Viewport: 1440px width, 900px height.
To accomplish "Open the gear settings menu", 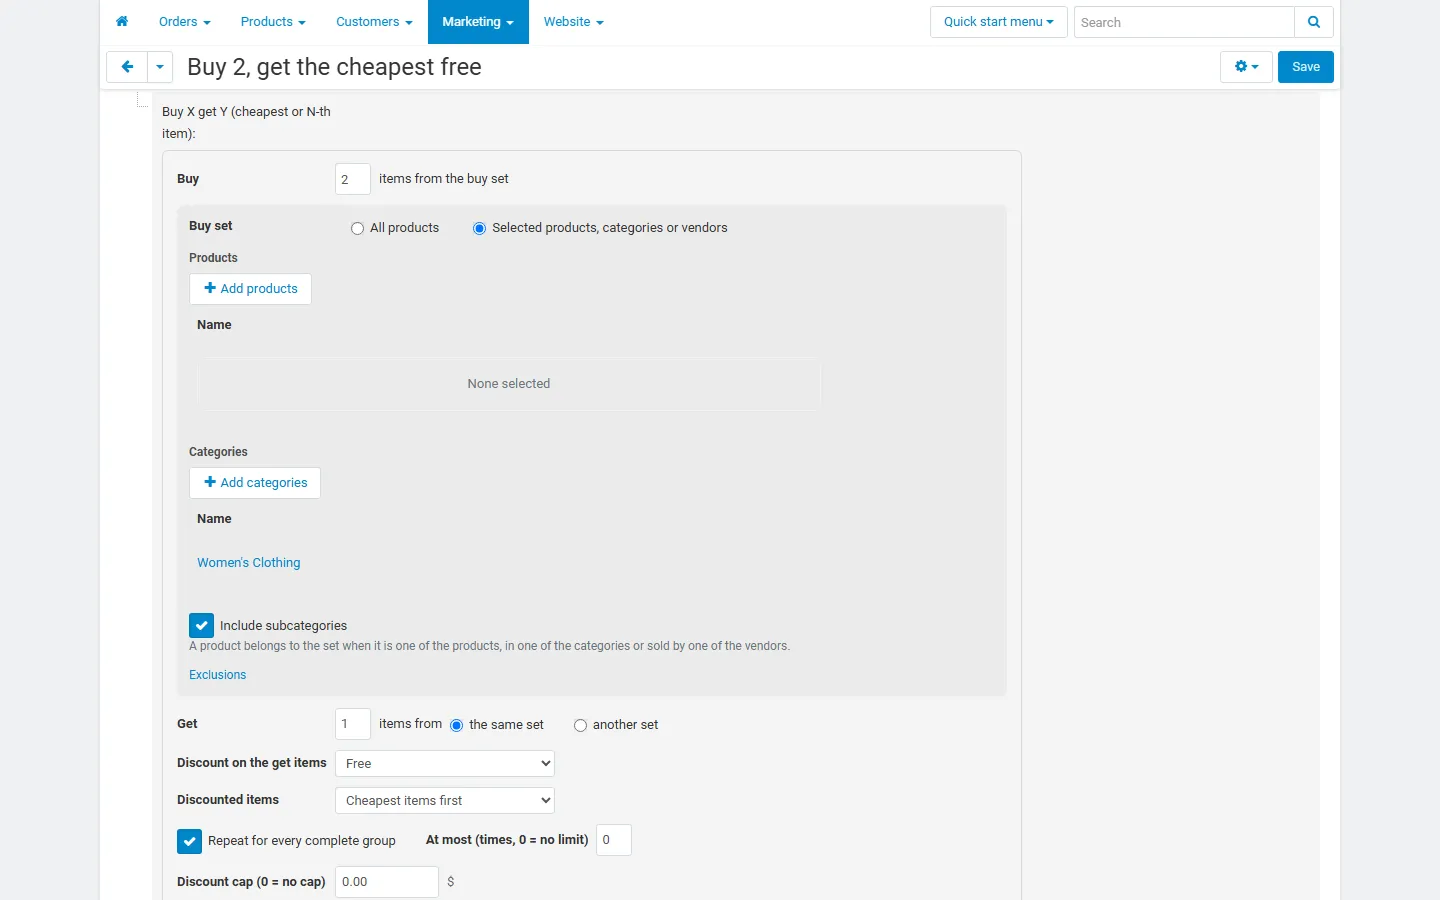I will 1246,67.
